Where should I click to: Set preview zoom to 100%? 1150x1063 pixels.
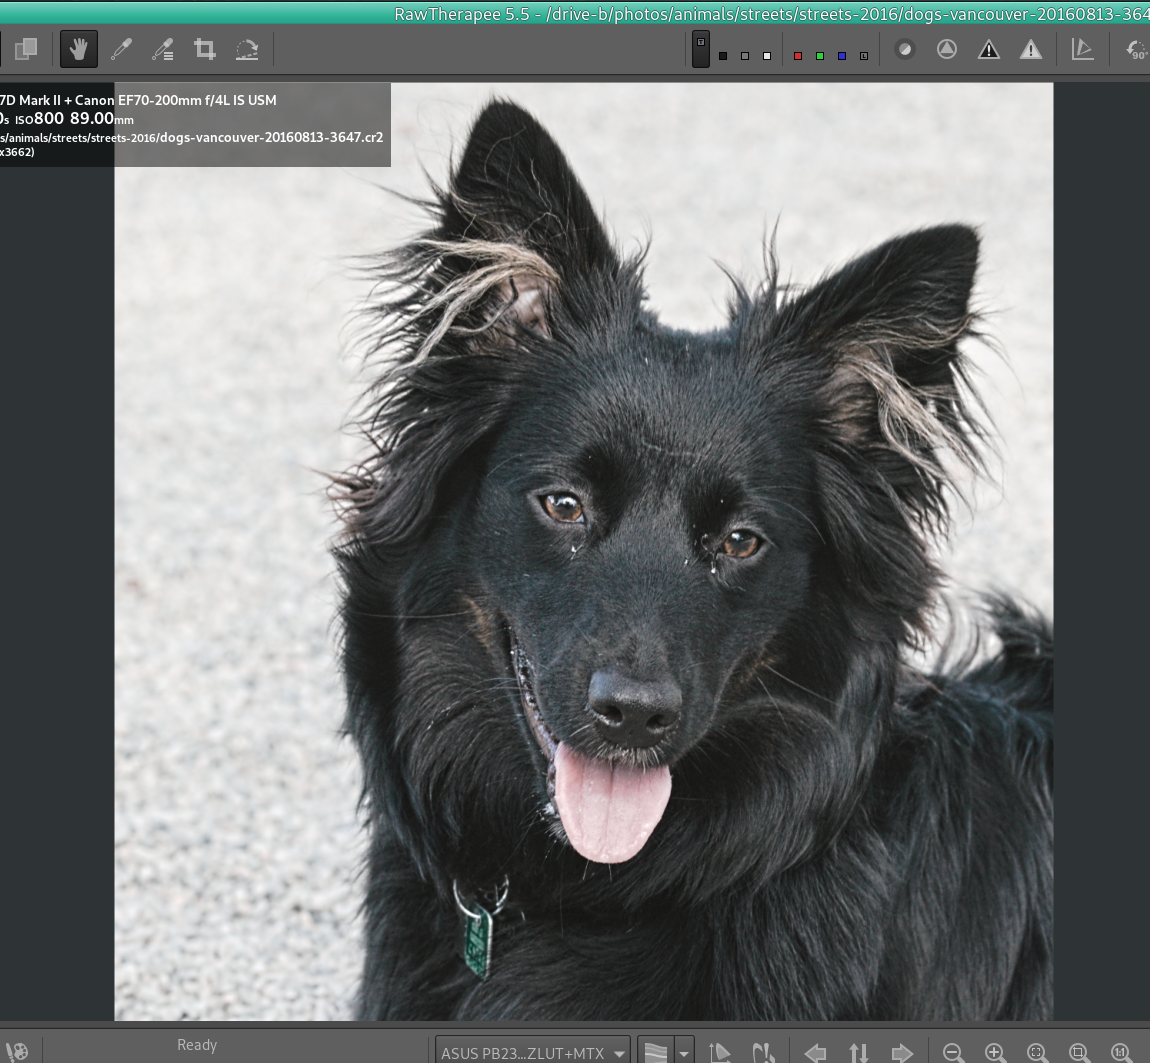[x=1121, y=1052]
